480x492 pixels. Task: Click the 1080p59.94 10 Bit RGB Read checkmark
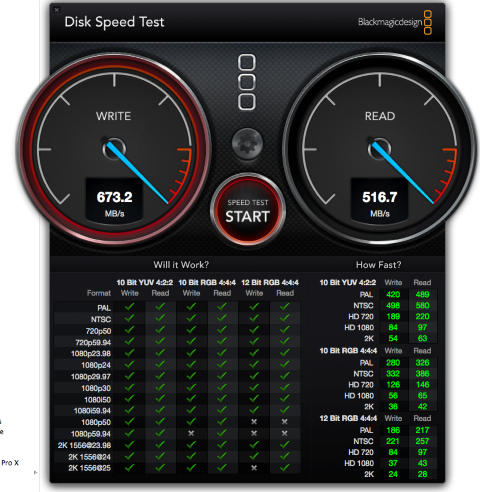(x=222, y=433)
